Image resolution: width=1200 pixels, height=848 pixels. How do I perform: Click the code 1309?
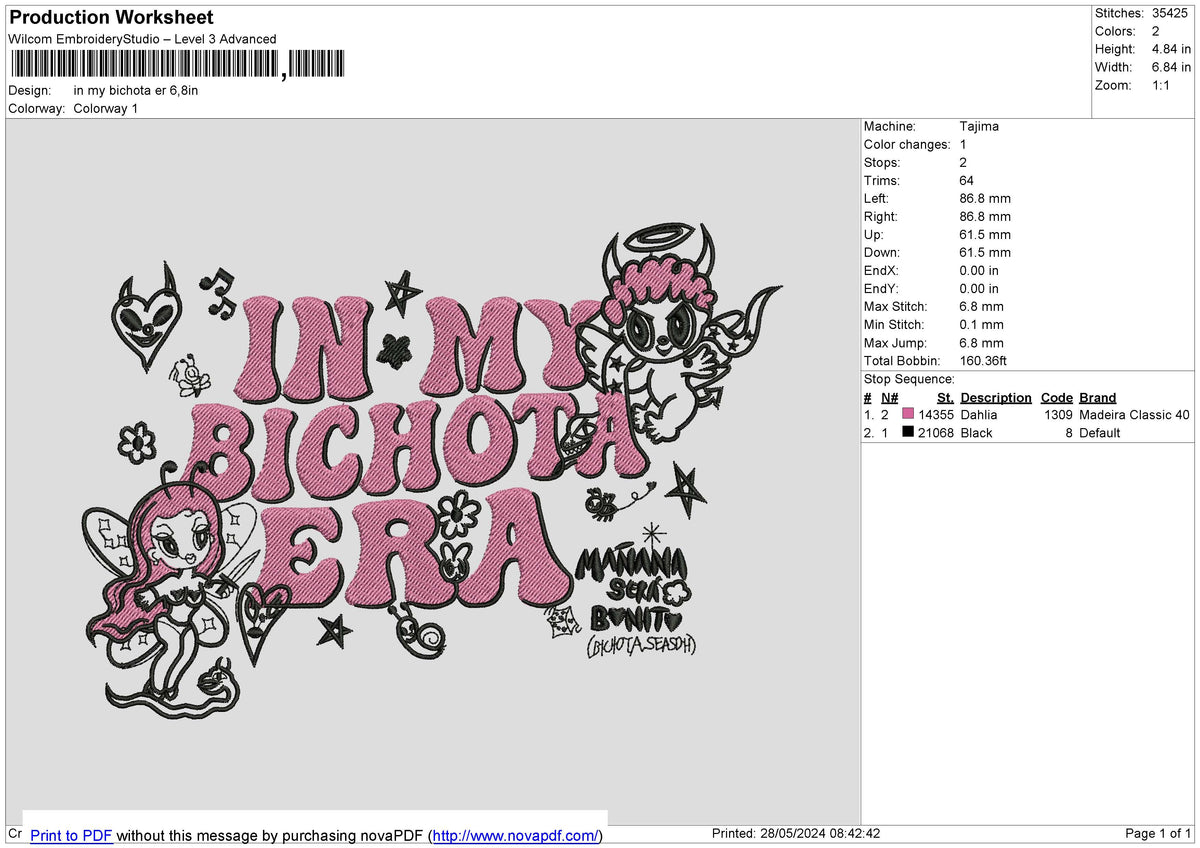pos(1058,414)
